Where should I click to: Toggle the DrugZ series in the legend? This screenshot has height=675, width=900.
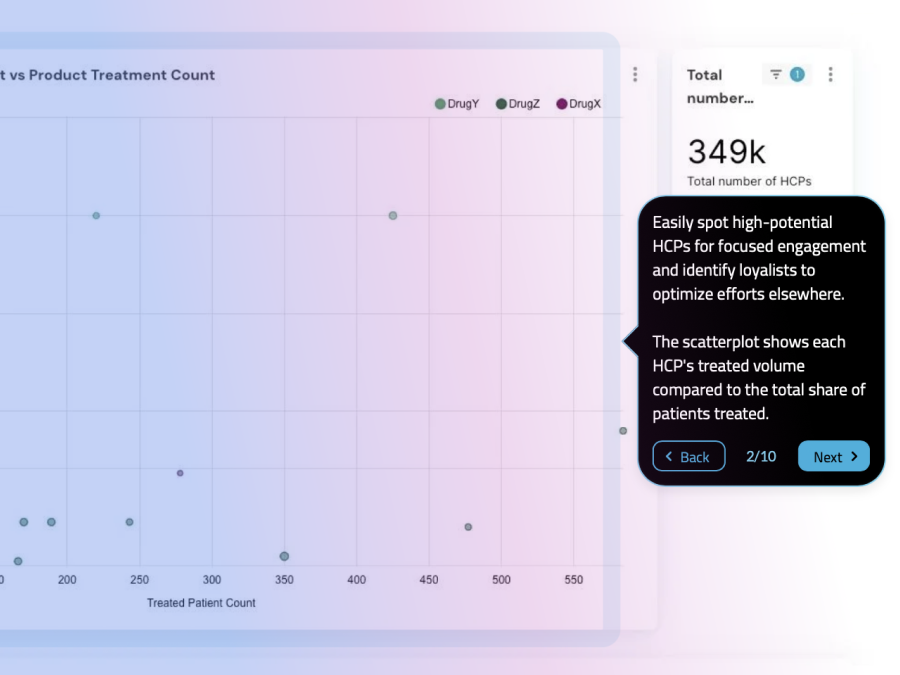[518, 104]
